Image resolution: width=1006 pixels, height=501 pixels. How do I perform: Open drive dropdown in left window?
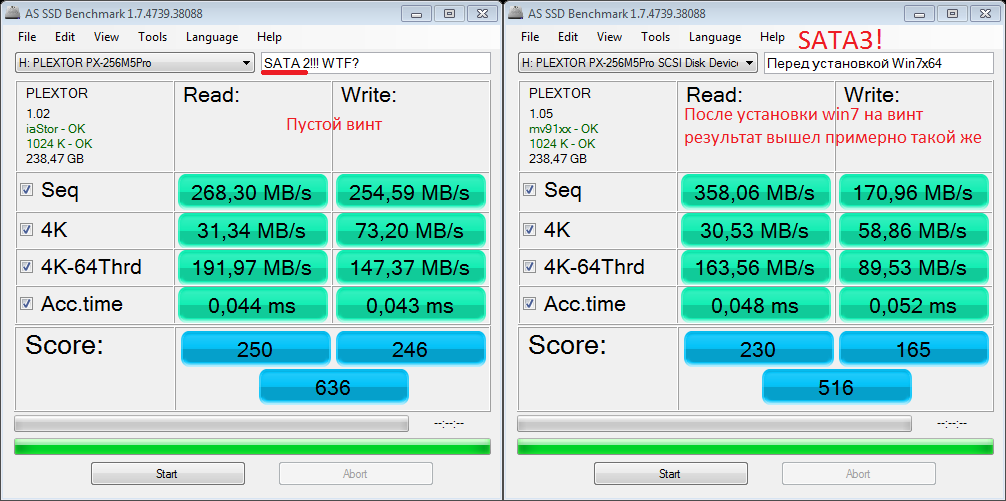(134, 63)
